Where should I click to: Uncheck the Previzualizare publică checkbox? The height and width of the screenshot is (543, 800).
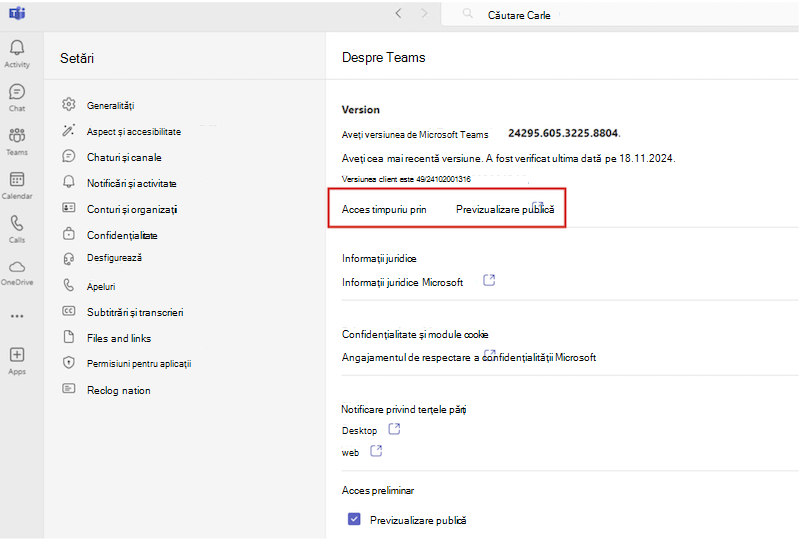(x=354, y=519)
